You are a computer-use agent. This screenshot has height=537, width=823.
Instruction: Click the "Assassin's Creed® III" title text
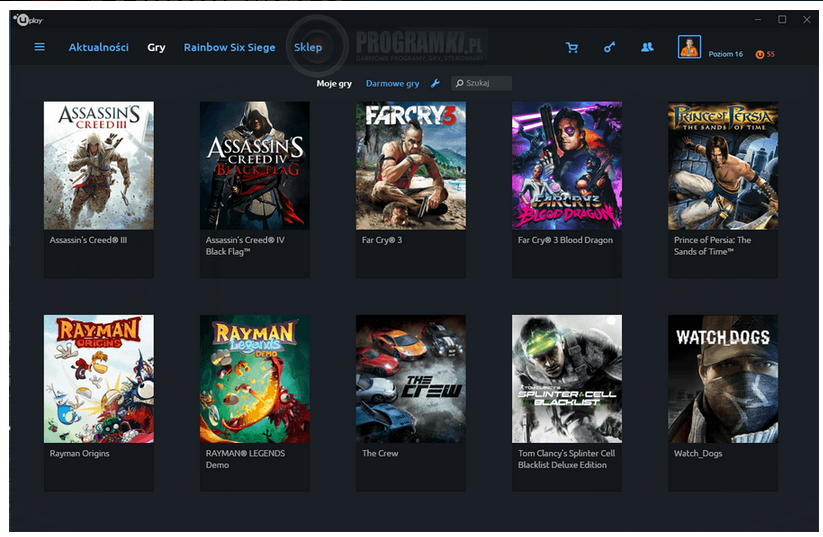(x=88, y=240)
